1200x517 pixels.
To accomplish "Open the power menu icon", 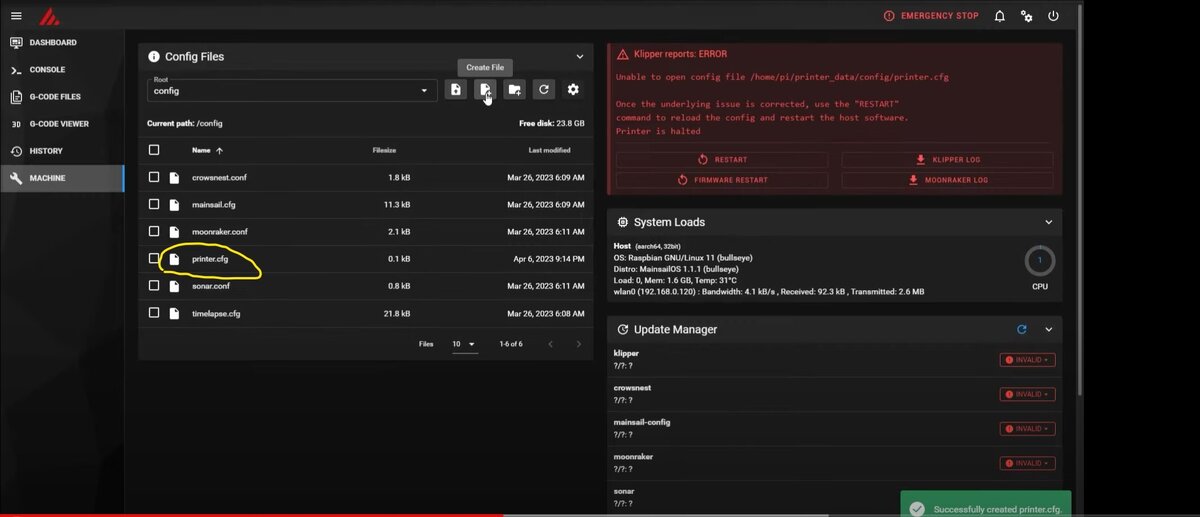I will pyautogui.click(x=1053, y=16).
